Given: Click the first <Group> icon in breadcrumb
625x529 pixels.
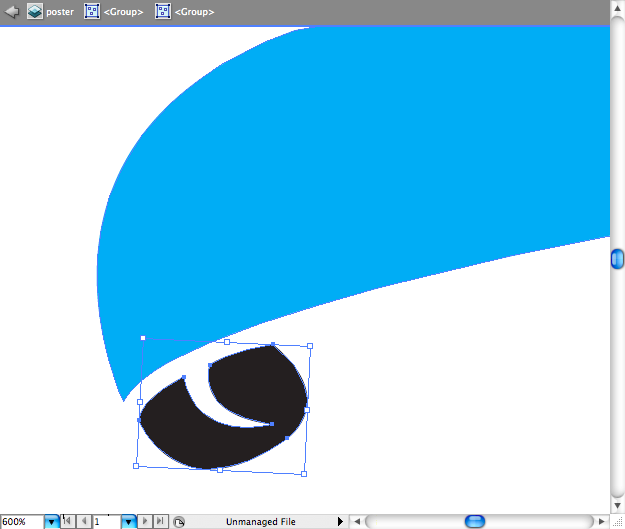Looking at the screenshot, I should pos(92,12).
